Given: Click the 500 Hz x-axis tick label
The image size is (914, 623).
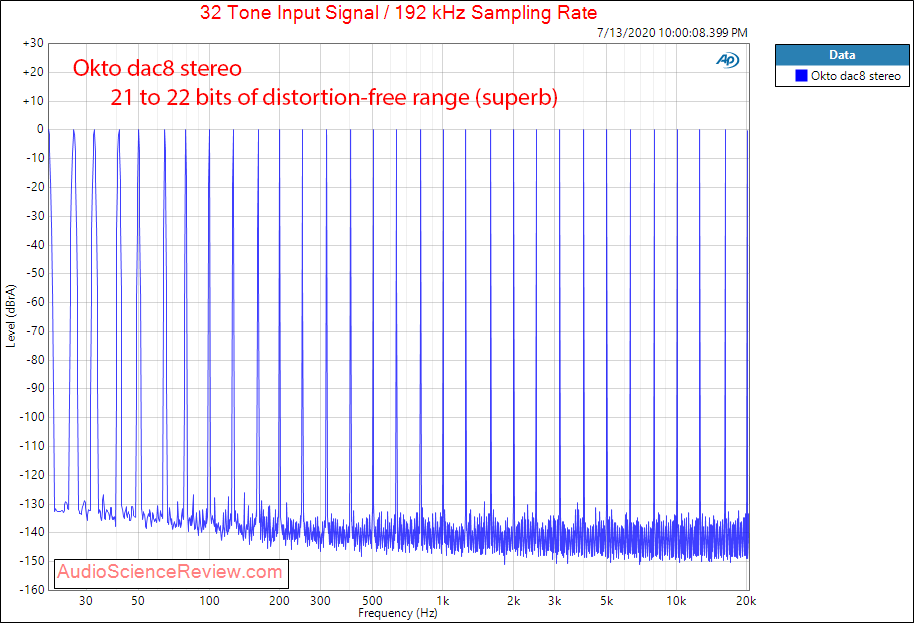Looking at the screenshot, I should 372,601.
